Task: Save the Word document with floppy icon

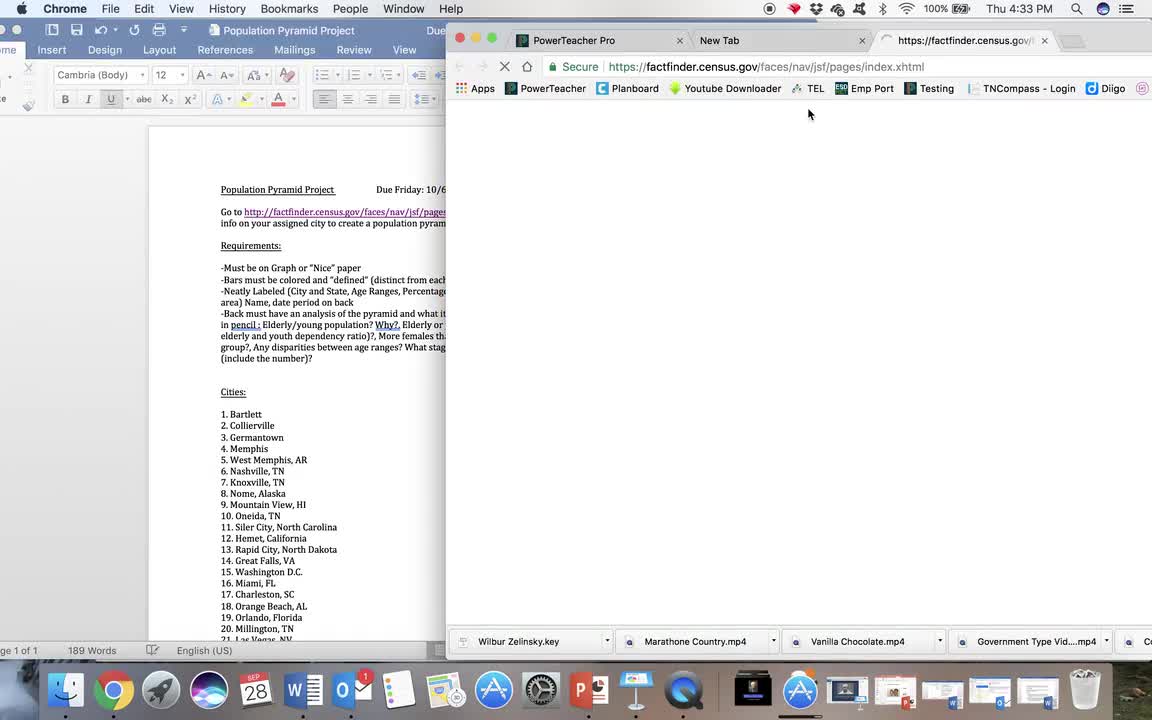Action: [76, 30]
